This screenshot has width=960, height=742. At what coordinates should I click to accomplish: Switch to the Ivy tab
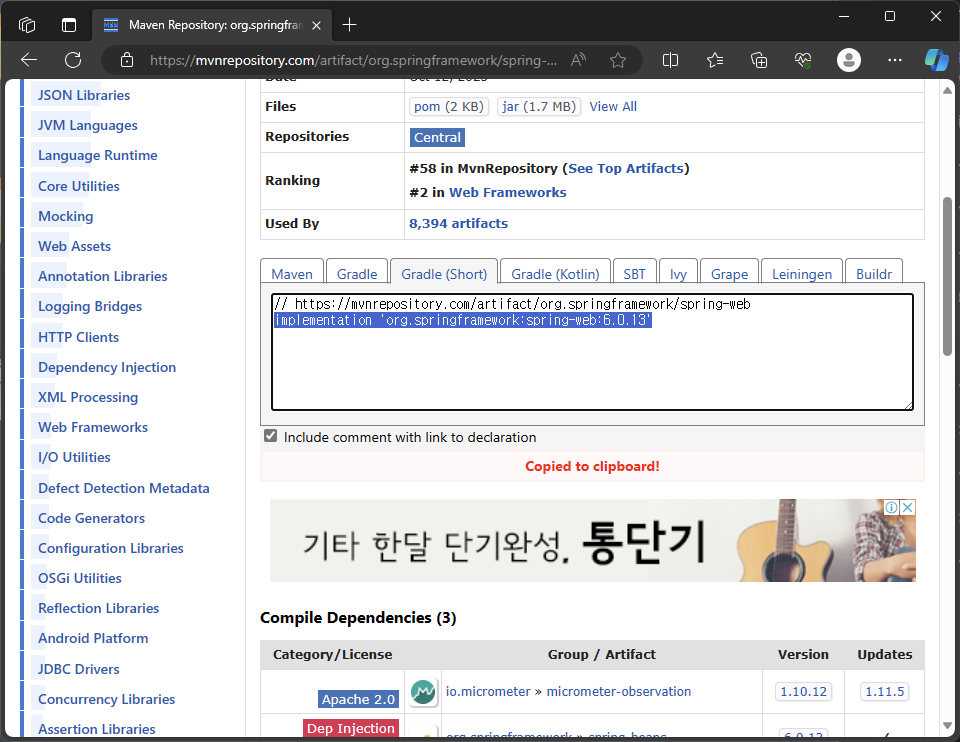(x=678, y=274)
